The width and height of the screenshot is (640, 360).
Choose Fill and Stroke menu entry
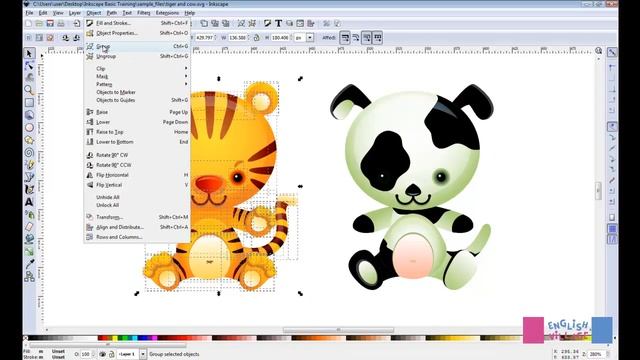coord(137,23)
